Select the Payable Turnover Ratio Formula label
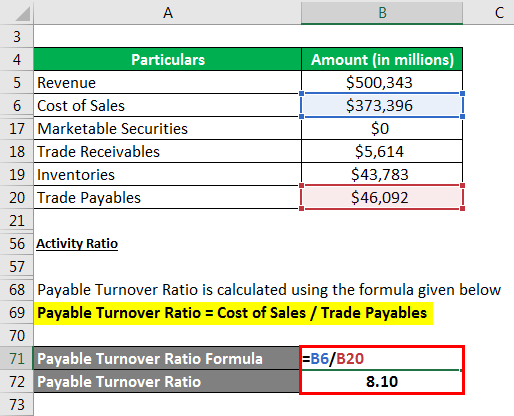The height and width of the screenshot is (416, 514). tap(167, 358)
